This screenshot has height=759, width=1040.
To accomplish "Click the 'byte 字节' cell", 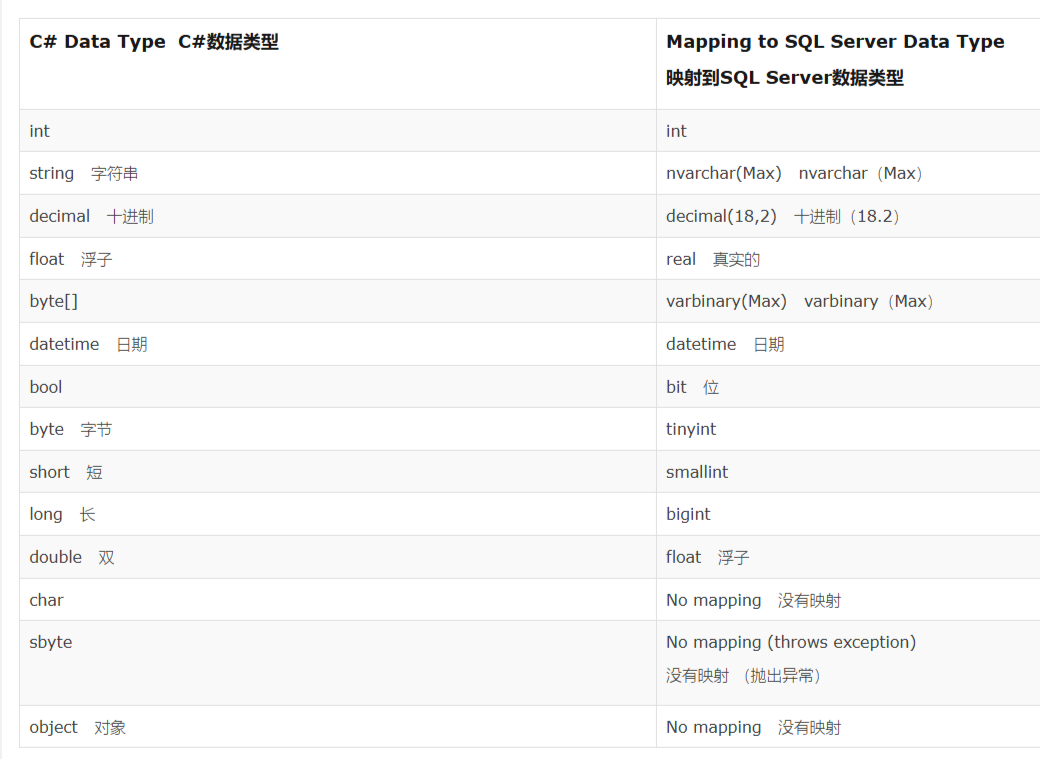I will pyautogui.click(x=338, y=429).
